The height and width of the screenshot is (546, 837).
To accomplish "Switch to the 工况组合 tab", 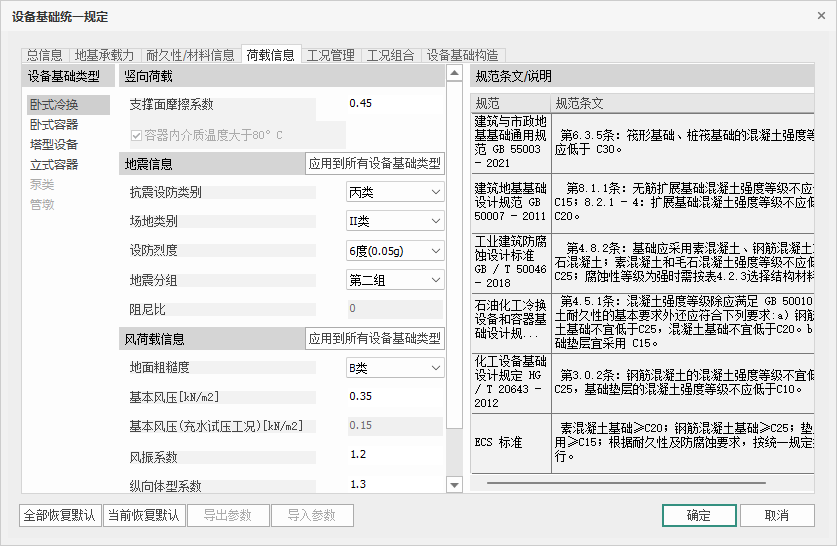I will (x=389, y=55).
